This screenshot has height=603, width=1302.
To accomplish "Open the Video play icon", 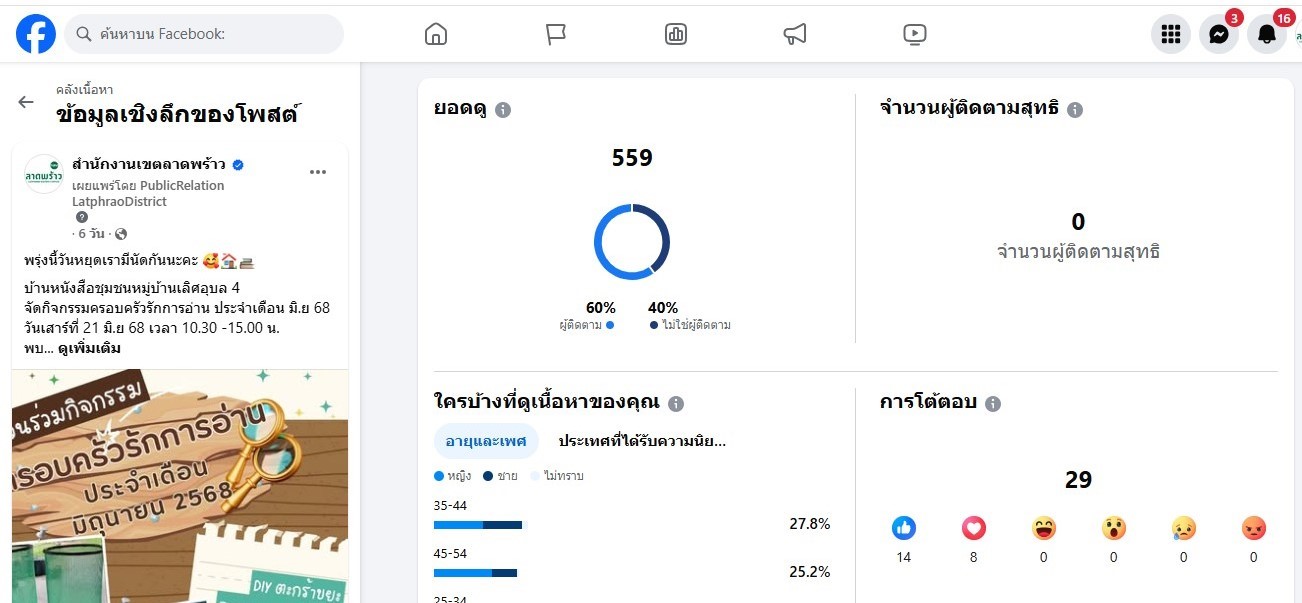I will pyautogui.click(x=914, y=34).
